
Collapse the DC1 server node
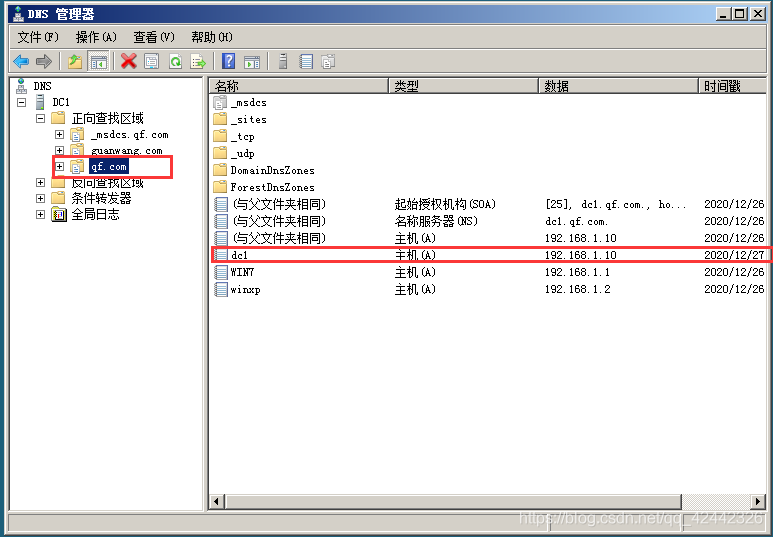[x=22, y=103]
